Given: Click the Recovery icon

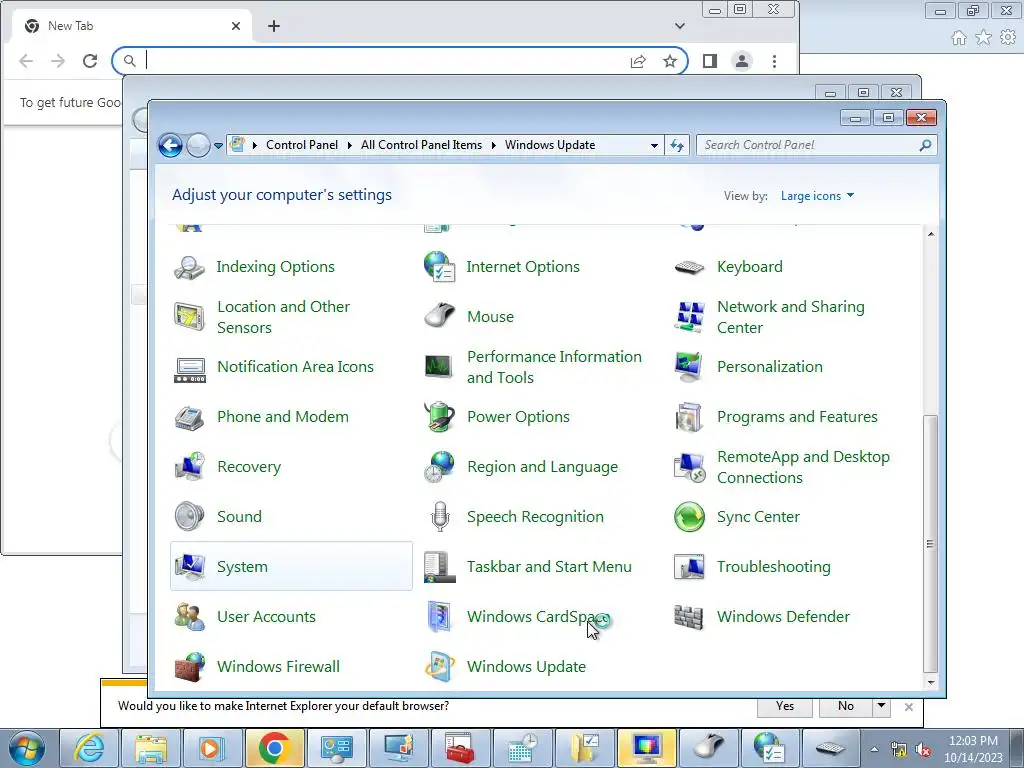Looking at the screenshot, I should (x=189, y=467).
